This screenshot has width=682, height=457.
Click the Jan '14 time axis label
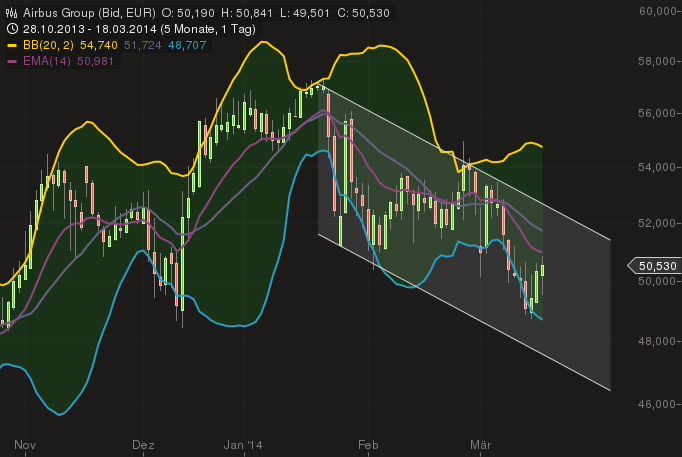click(244, 445)
